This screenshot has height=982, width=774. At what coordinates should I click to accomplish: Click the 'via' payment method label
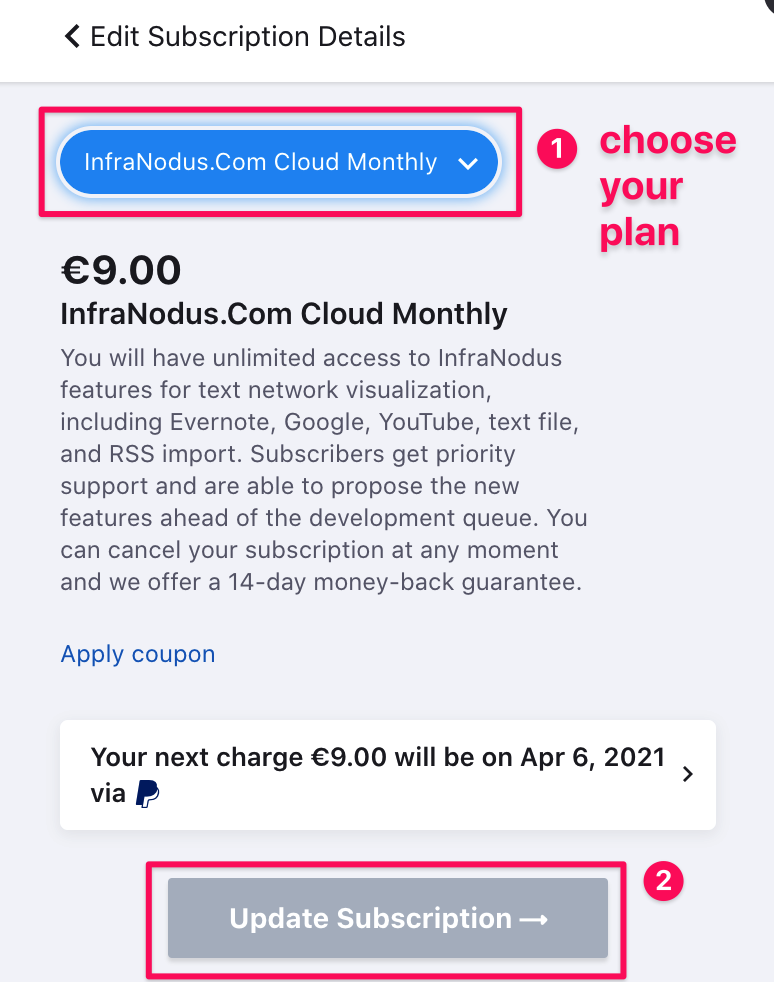(x=108, y=793)
